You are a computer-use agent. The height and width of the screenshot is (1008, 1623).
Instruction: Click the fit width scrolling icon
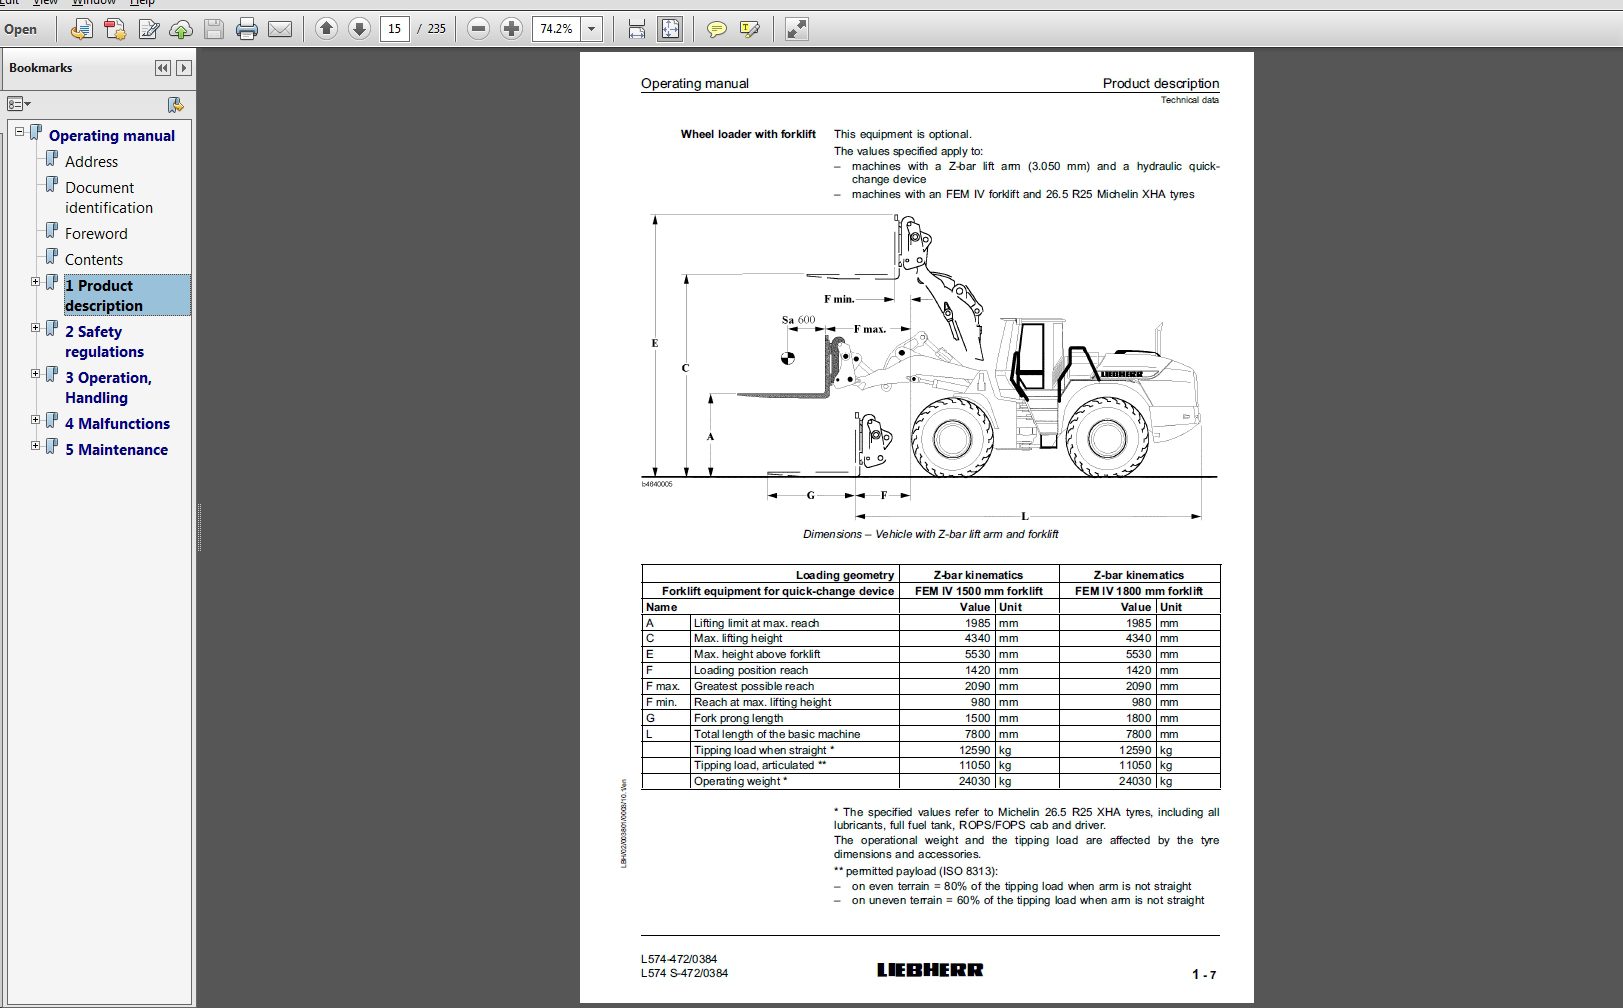(637, 29)
